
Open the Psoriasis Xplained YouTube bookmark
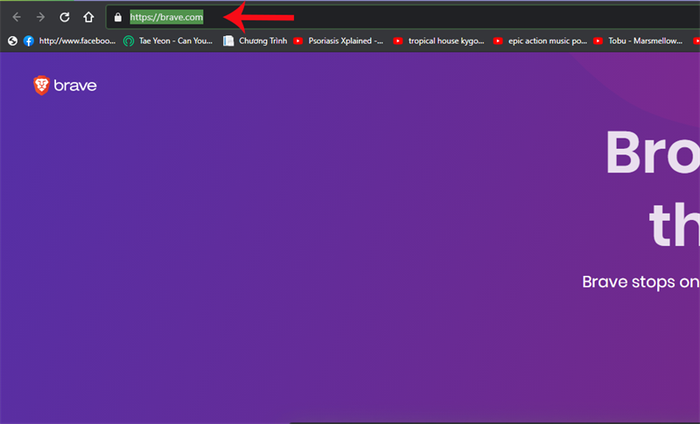tap(338, 41)
